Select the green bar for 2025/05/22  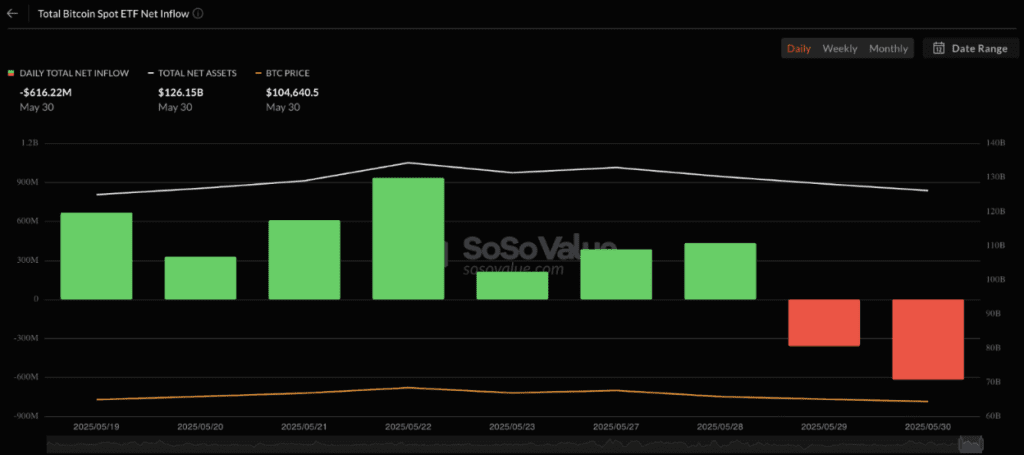[408, 239]
